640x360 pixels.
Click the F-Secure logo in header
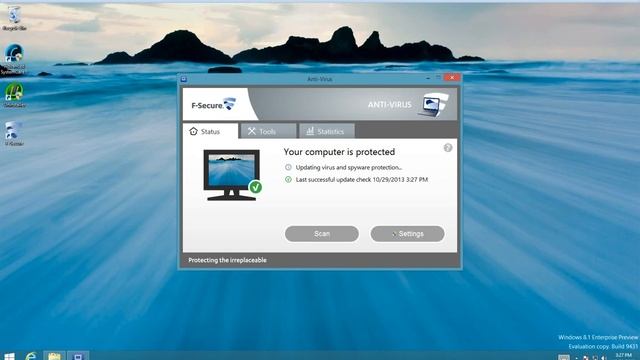(213, 105)
